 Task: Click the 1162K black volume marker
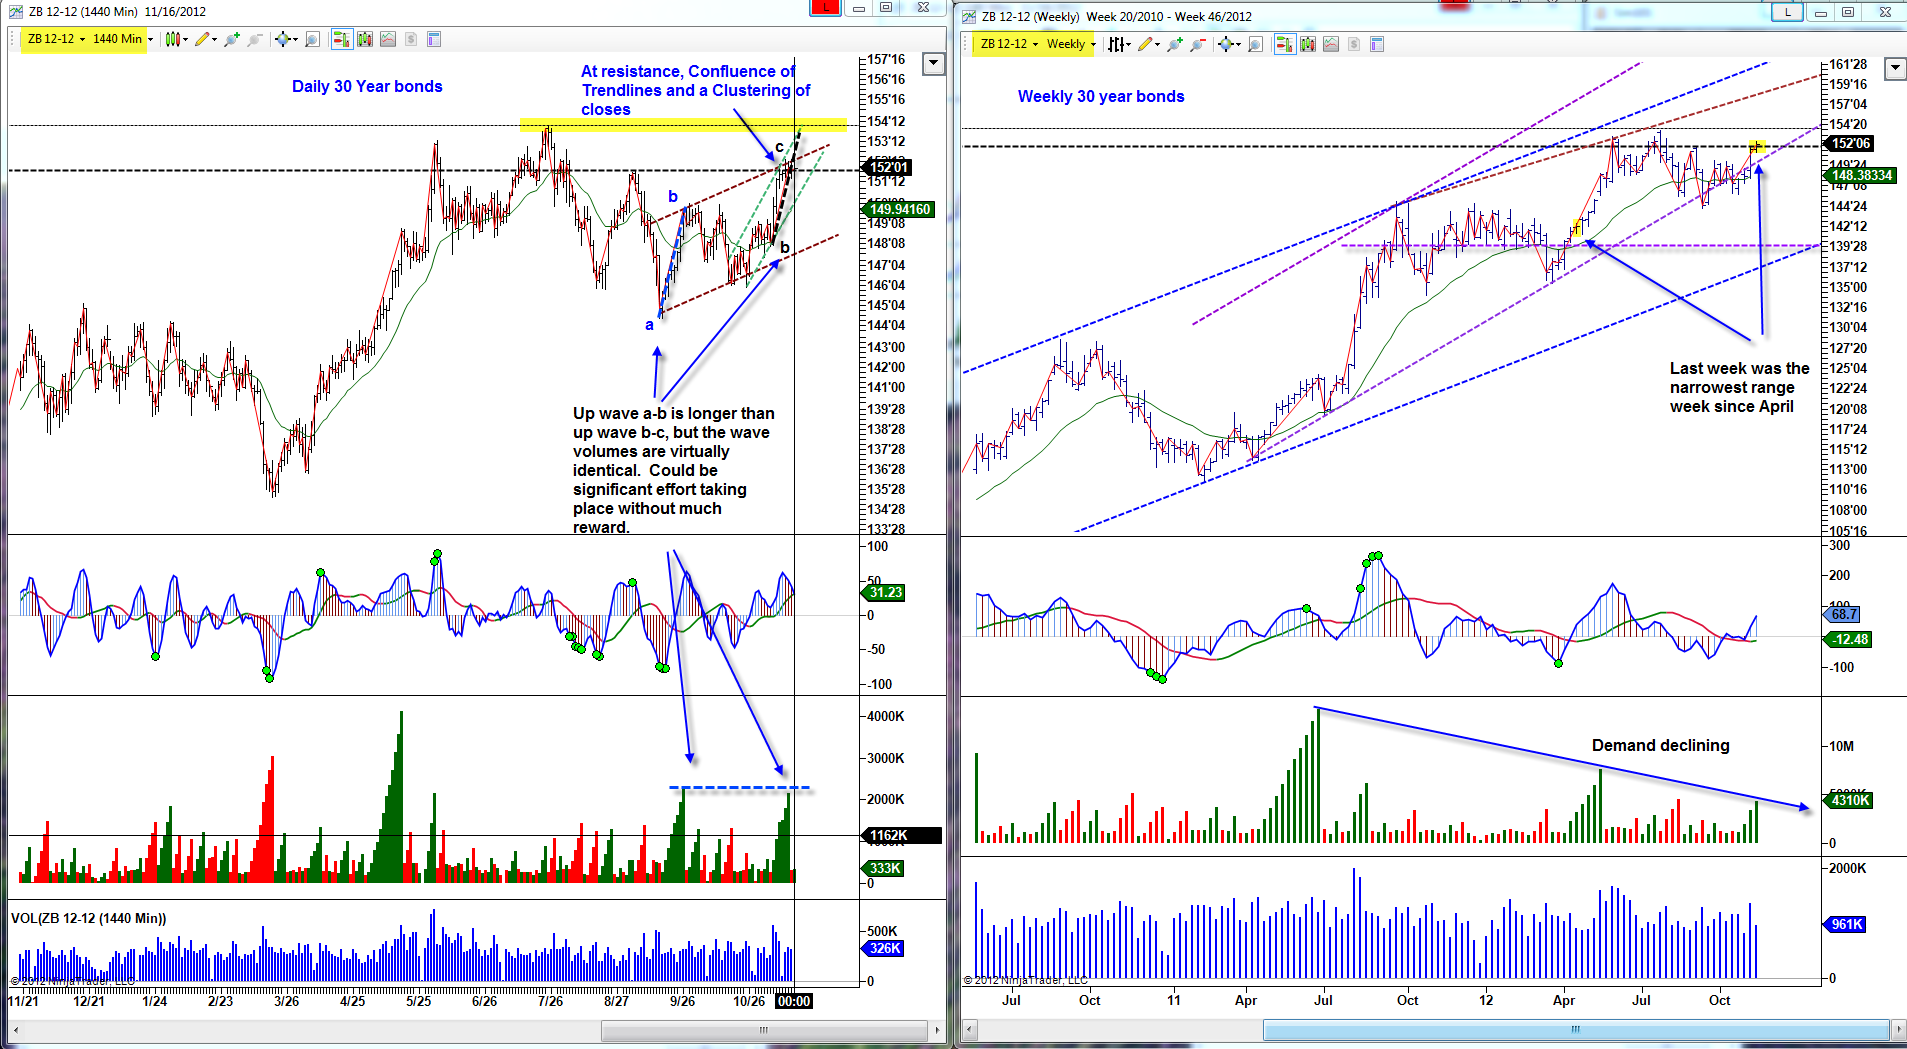tap(900, 835)
